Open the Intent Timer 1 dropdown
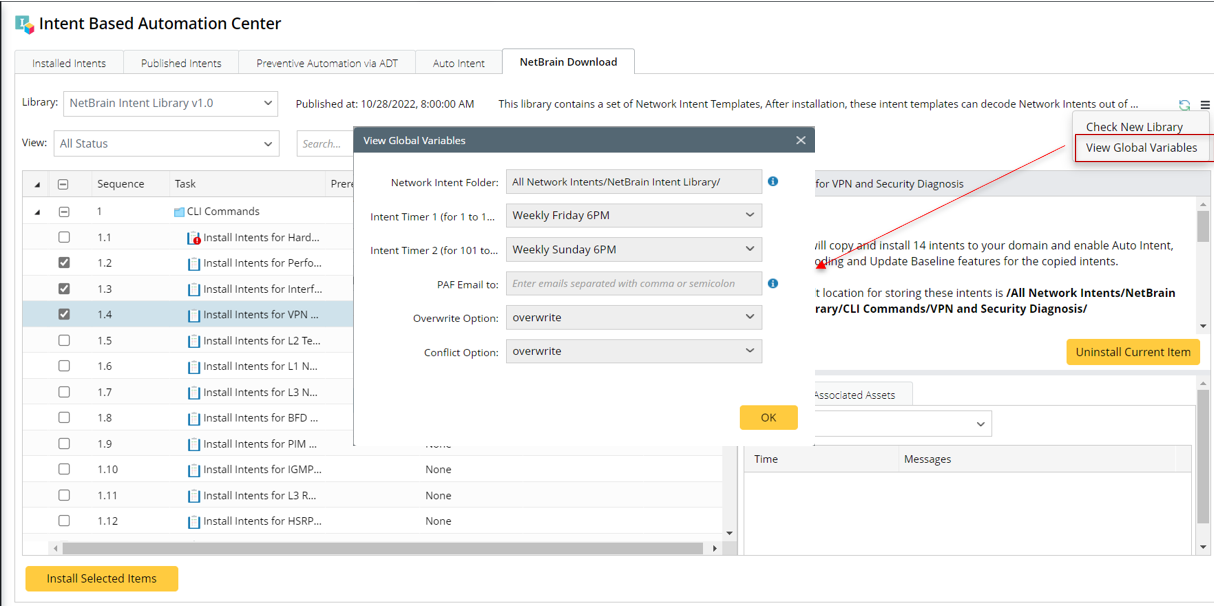1214x606 pixels. coord(633,215)
